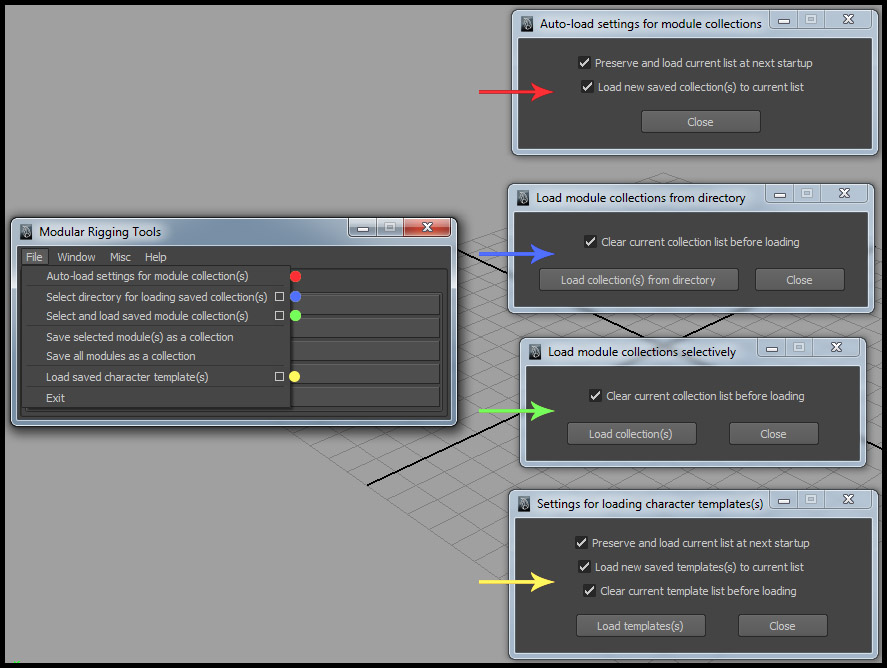Toggle Load new saved collection(s) to current list
887x668 pixels.
click(587, 87)
